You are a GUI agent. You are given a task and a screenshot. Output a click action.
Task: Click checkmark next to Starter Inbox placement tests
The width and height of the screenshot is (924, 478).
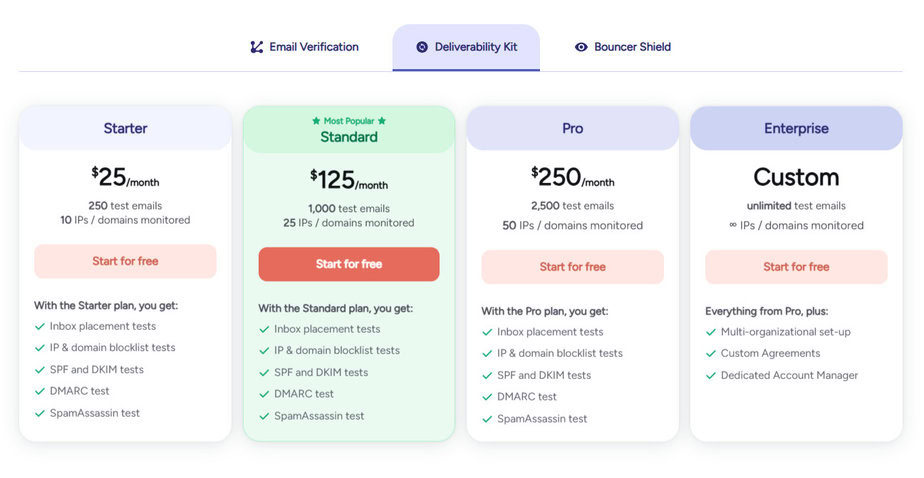[39, 327]
